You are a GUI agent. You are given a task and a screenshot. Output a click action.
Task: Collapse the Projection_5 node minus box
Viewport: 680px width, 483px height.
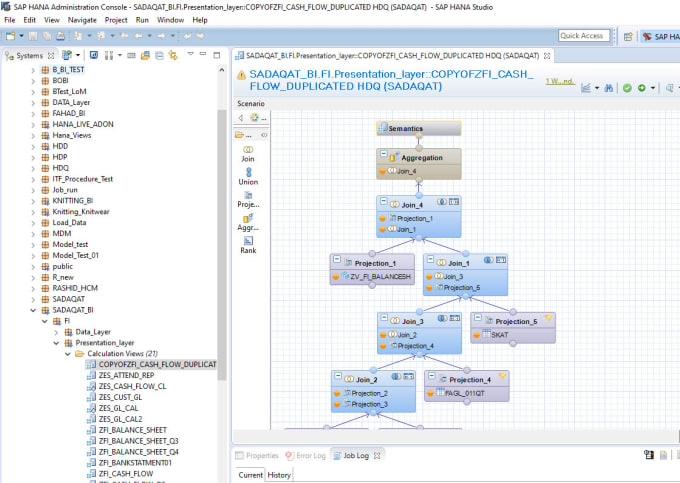(x=477, y=318)
